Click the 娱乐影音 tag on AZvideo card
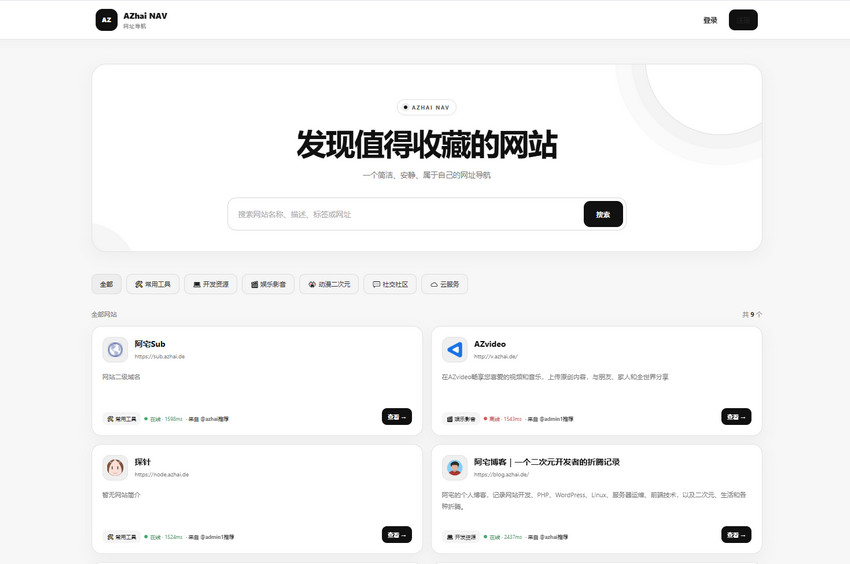Viewport: 850px width, 564px height. [461, 419]
